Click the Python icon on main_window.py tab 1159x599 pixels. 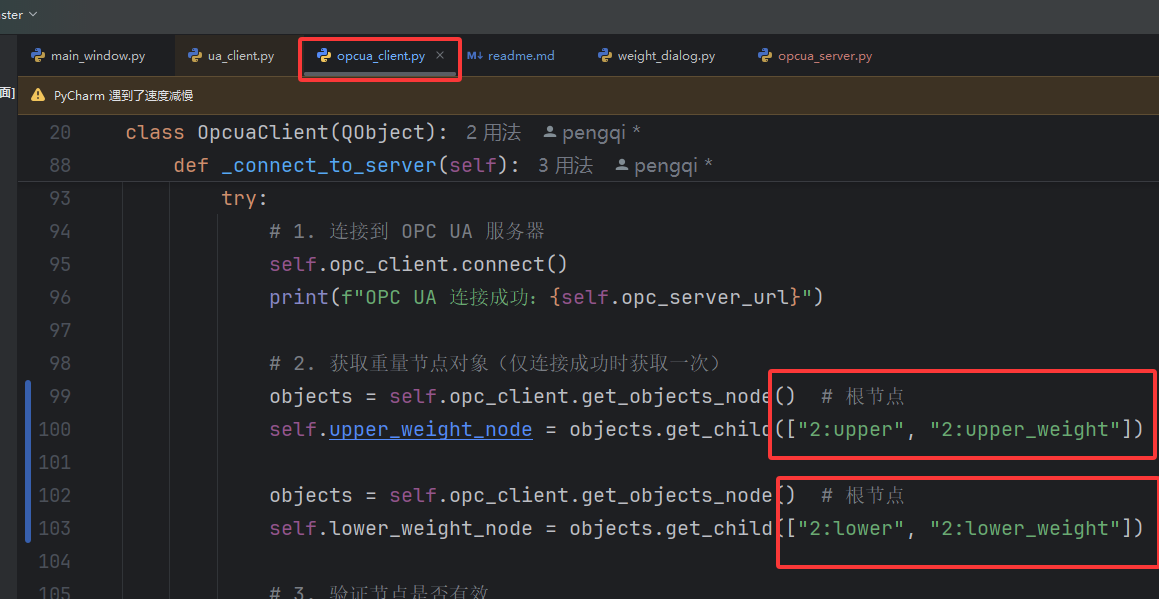click(38, 56)
